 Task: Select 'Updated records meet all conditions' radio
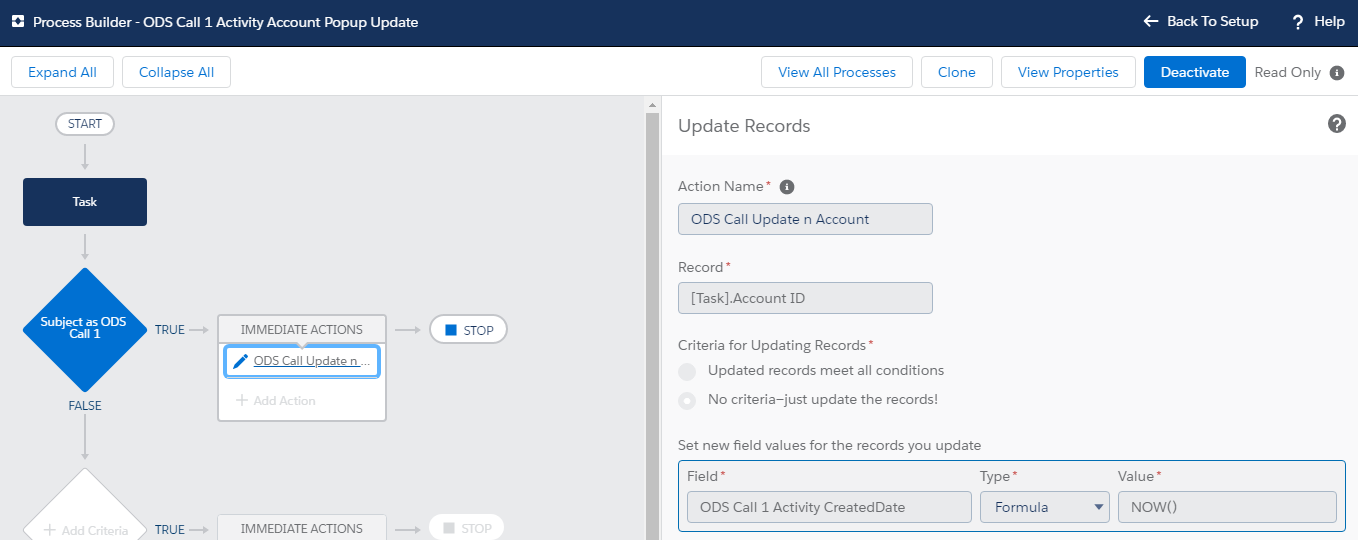[x=687, y=372]
